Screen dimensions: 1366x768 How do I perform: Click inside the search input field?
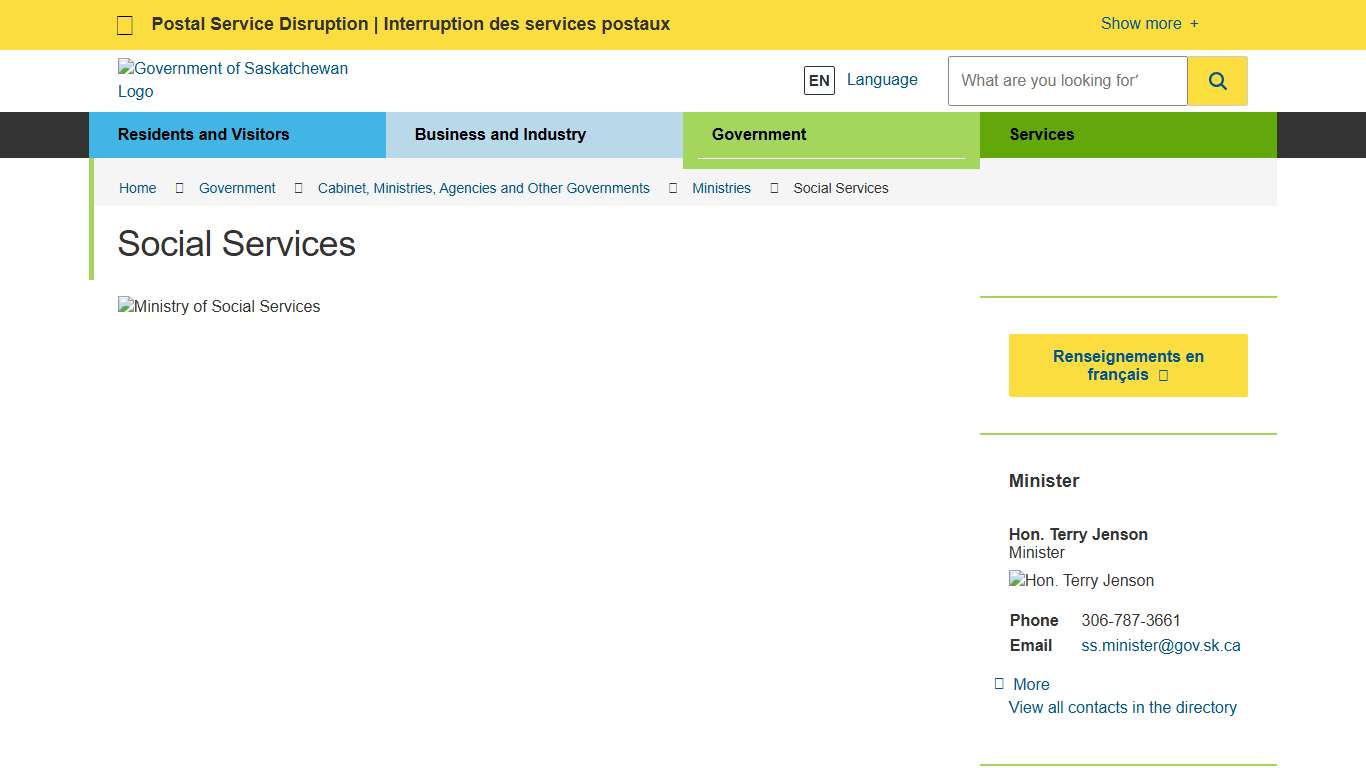point(1066,80)
